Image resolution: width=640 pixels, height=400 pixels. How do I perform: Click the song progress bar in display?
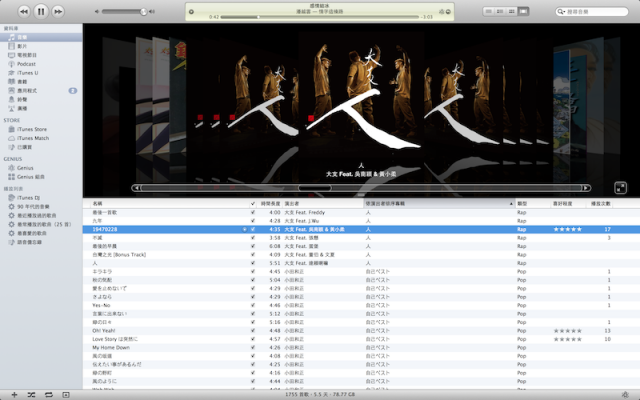pos(320,17)
